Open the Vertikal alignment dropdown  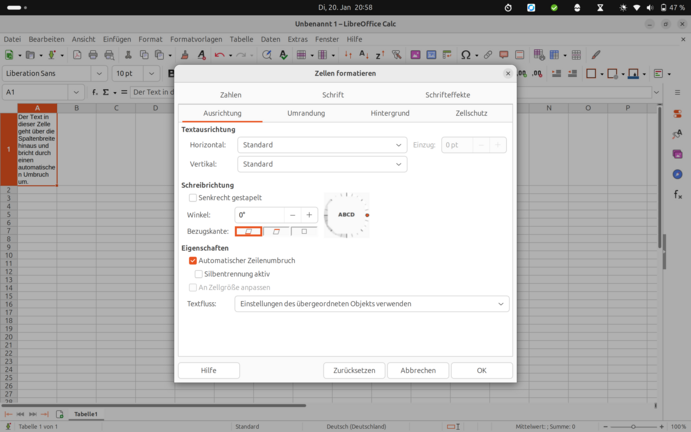click(x=322, y=164)
